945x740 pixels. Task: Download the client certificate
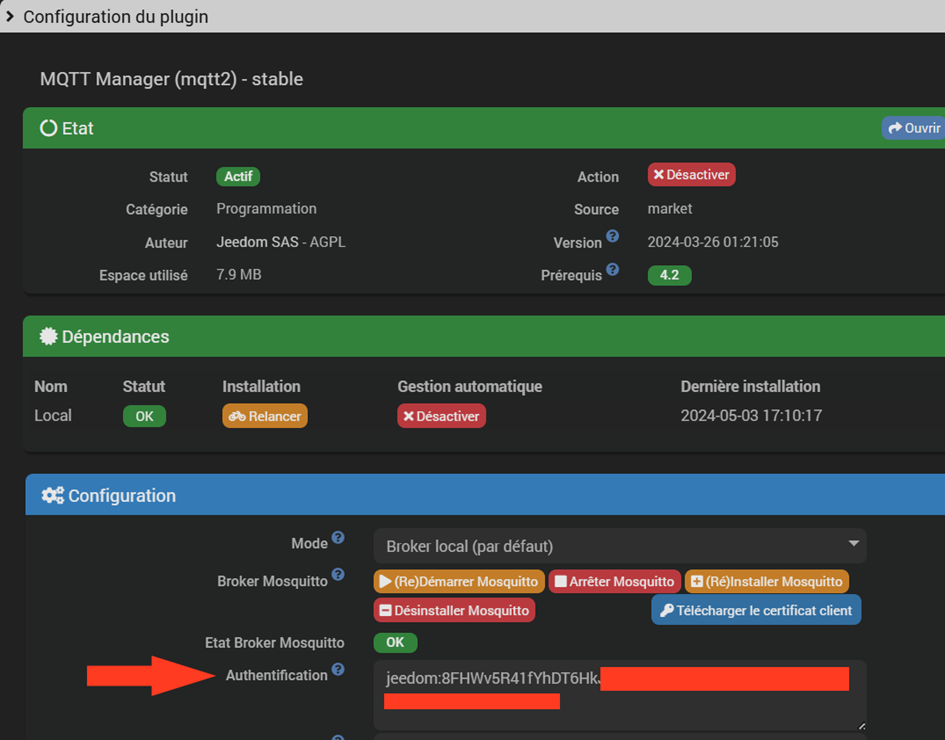(756, 610)
